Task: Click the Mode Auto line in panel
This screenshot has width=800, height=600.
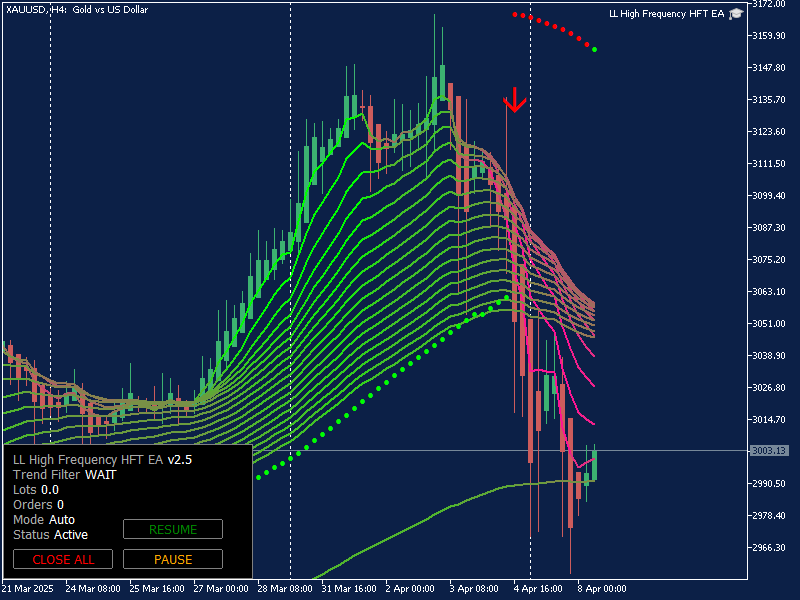Action: 44,519
